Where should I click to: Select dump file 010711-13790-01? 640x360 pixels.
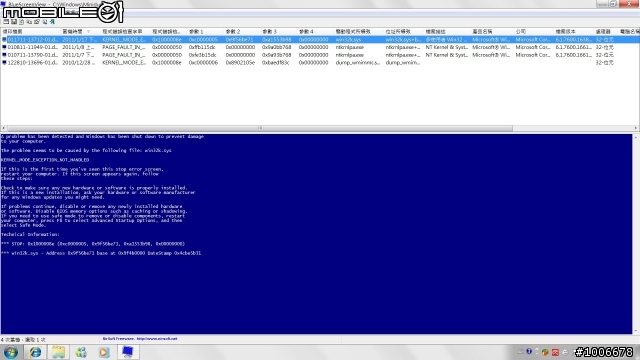click(x=33, y=55)
